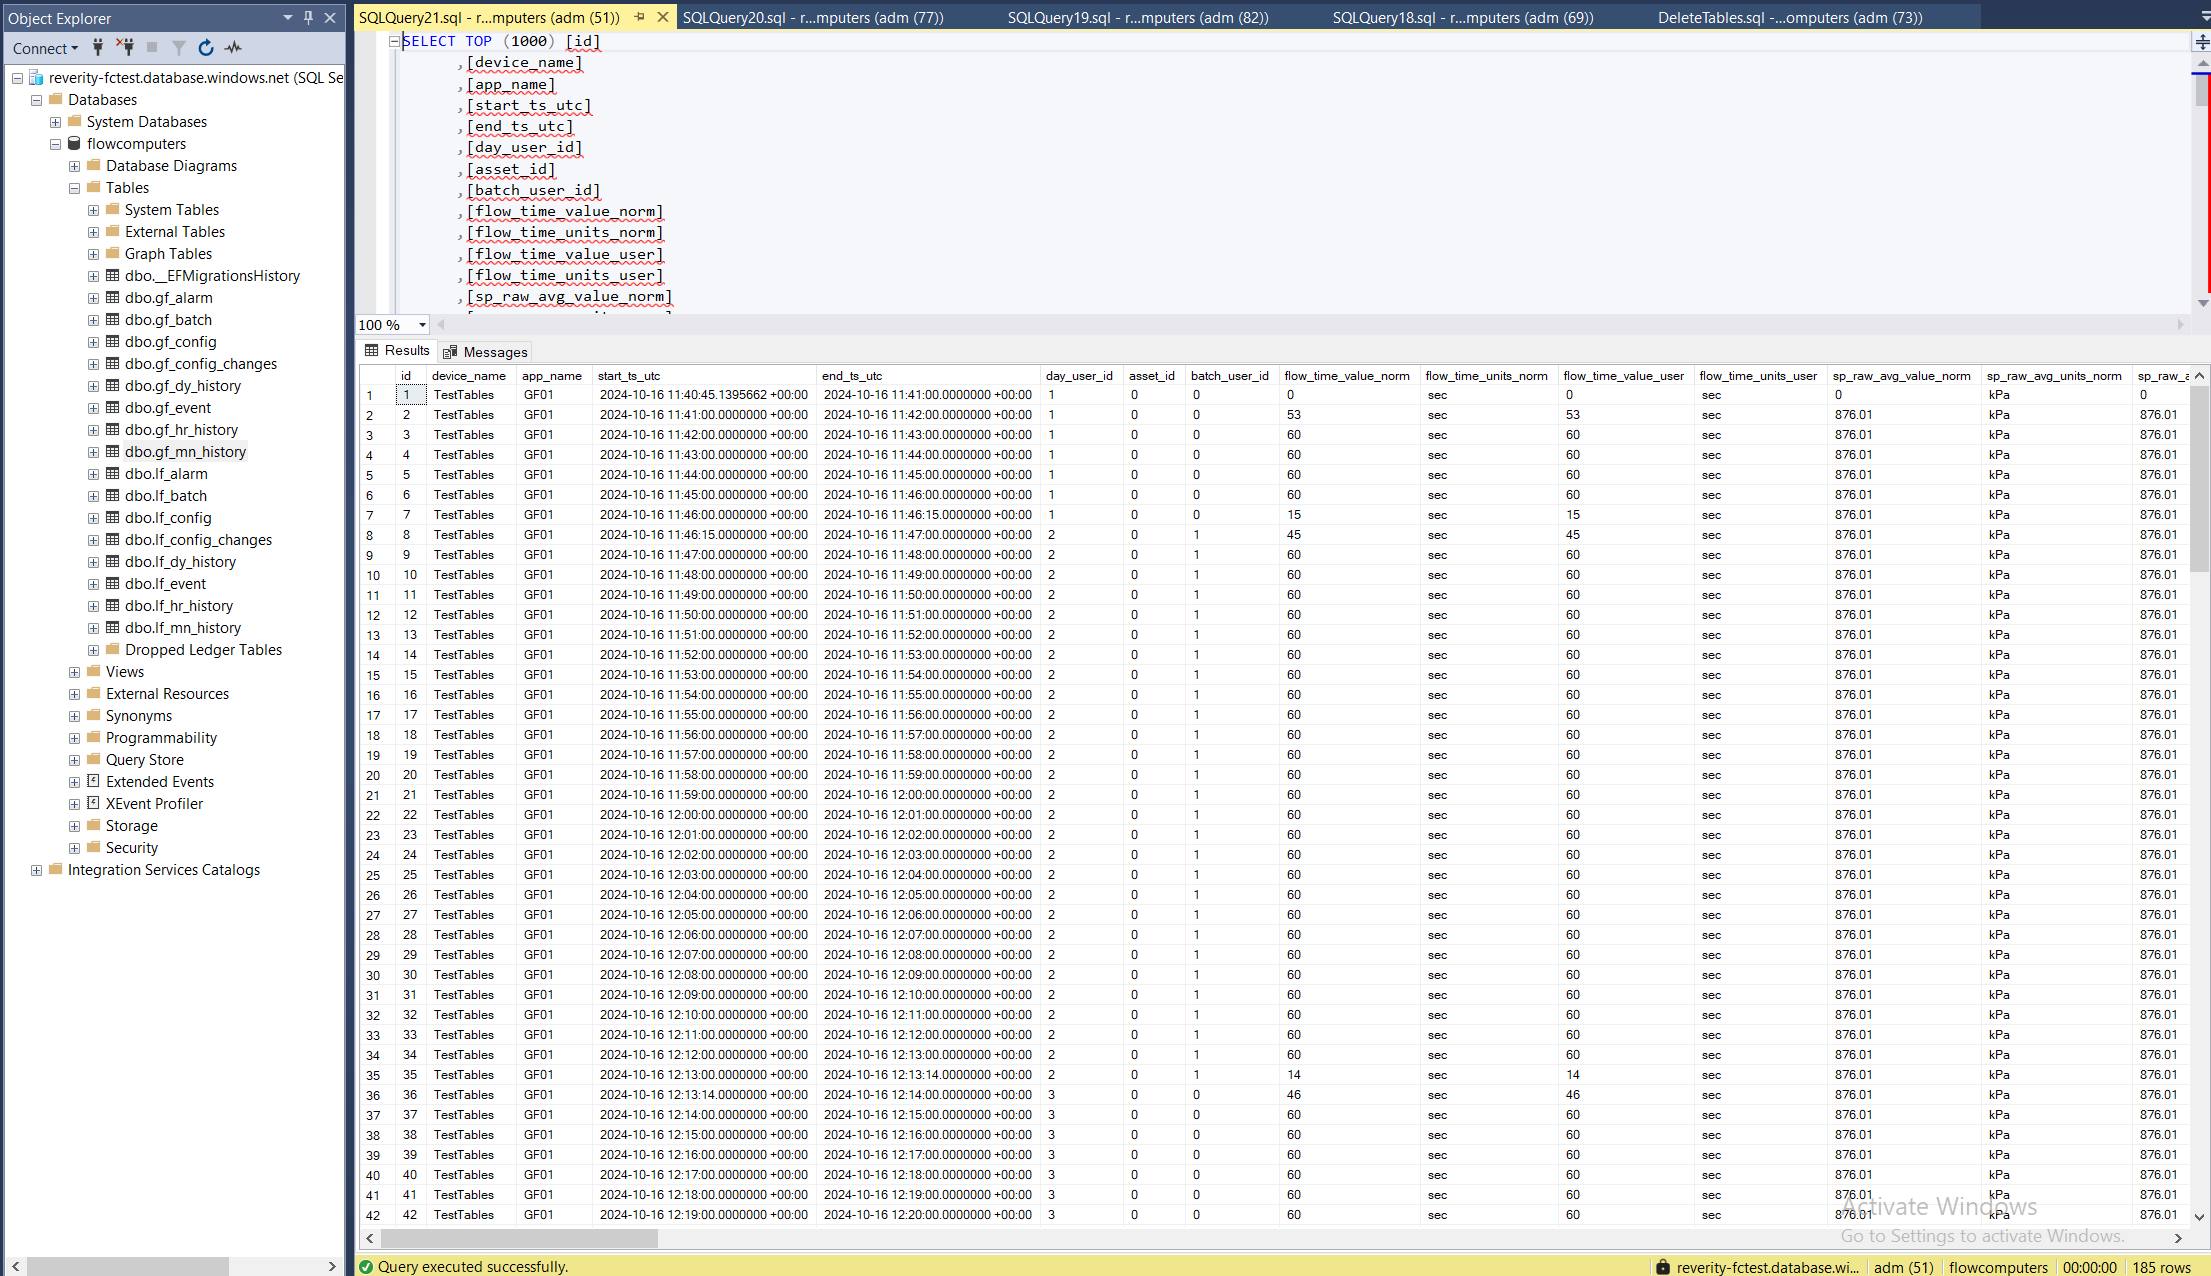Viewport: 2211px width, 1276px height.
Task: Open the Activity Monitor icon
Action: coord(233,47)
